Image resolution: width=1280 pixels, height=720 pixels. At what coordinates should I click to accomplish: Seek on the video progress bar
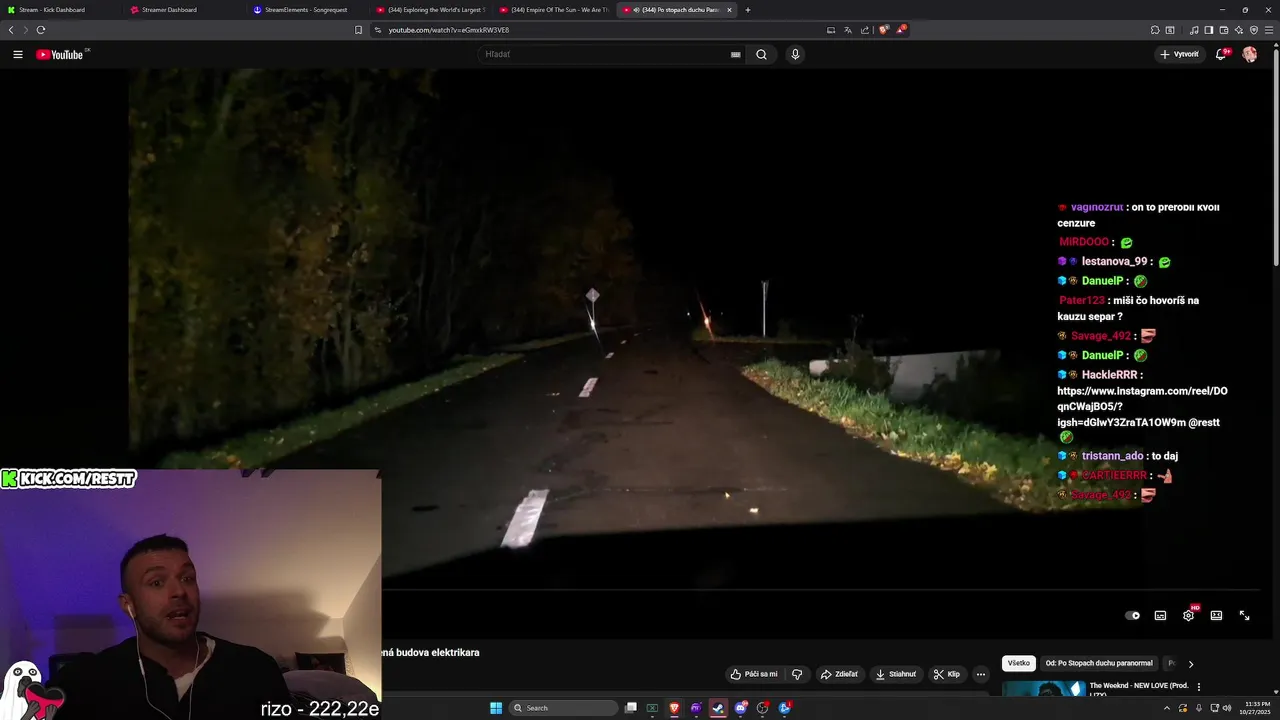[x=820, y=591]
